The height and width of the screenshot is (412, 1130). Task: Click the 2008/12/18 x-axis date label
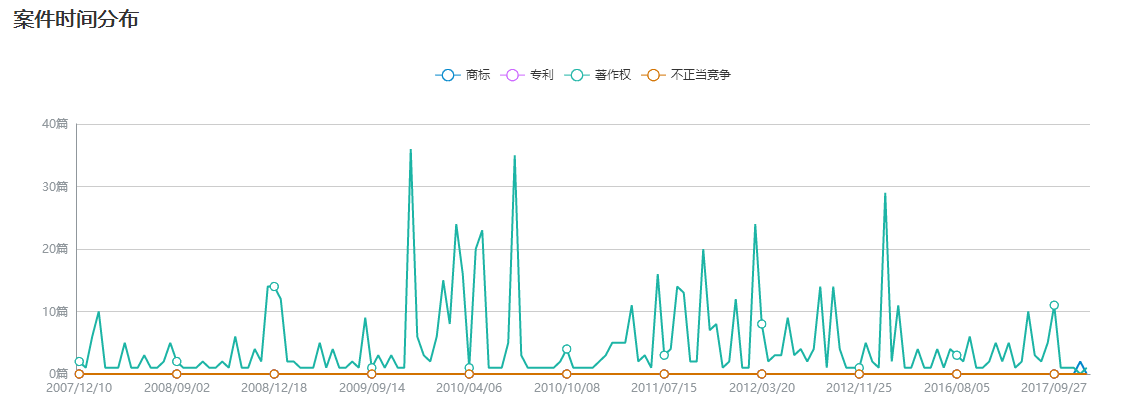(x=274, y=388)
